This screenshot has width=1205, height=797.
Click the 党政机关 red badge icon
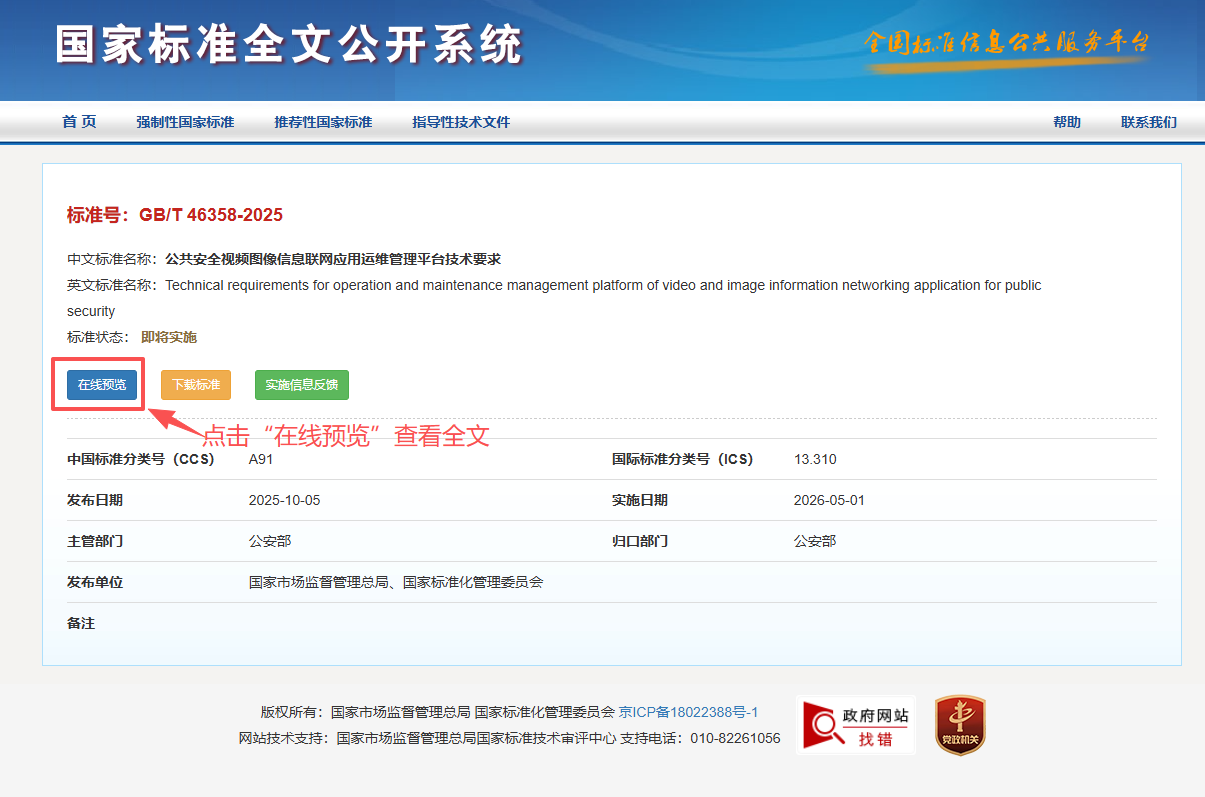coord(960,725)
